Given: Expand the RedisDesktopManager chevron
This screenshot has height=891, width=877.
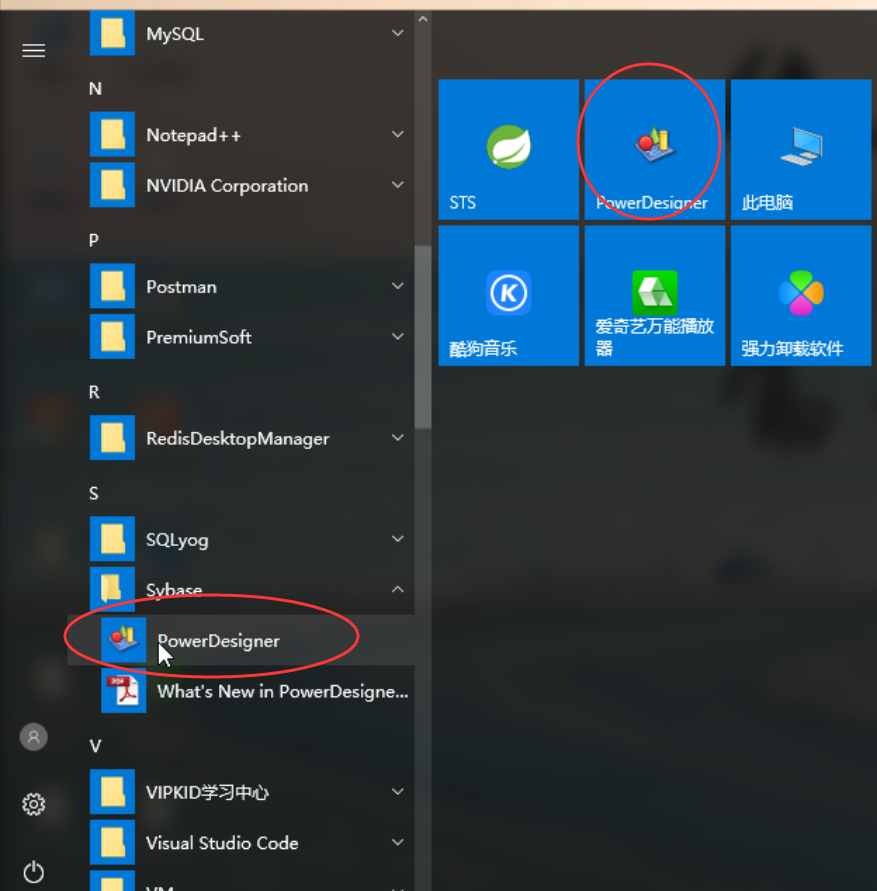Looking at the screenshot, I should (x=398, y=438).
